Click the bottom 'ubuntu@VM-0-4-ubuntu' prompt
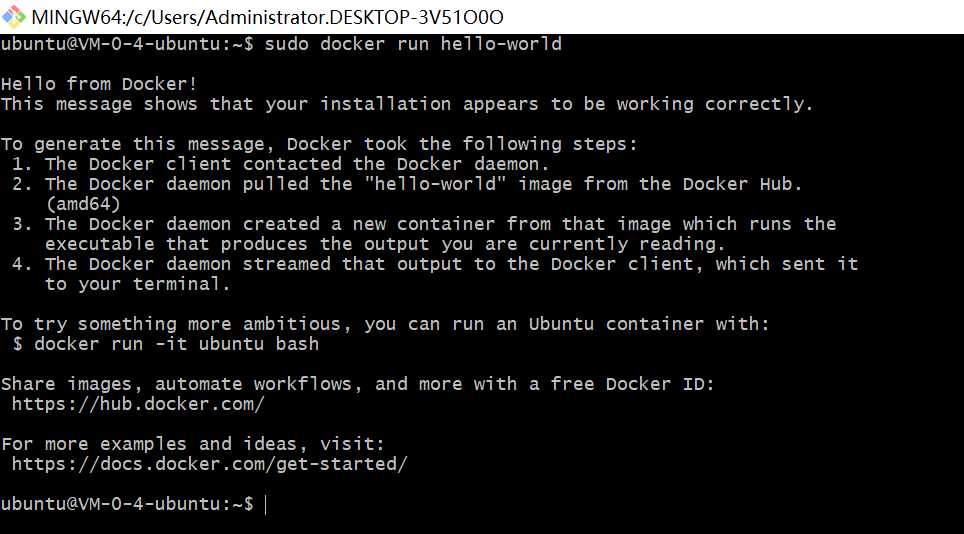Screen dimensions: 964x534 pyautogui.click(x=121, y=504)
